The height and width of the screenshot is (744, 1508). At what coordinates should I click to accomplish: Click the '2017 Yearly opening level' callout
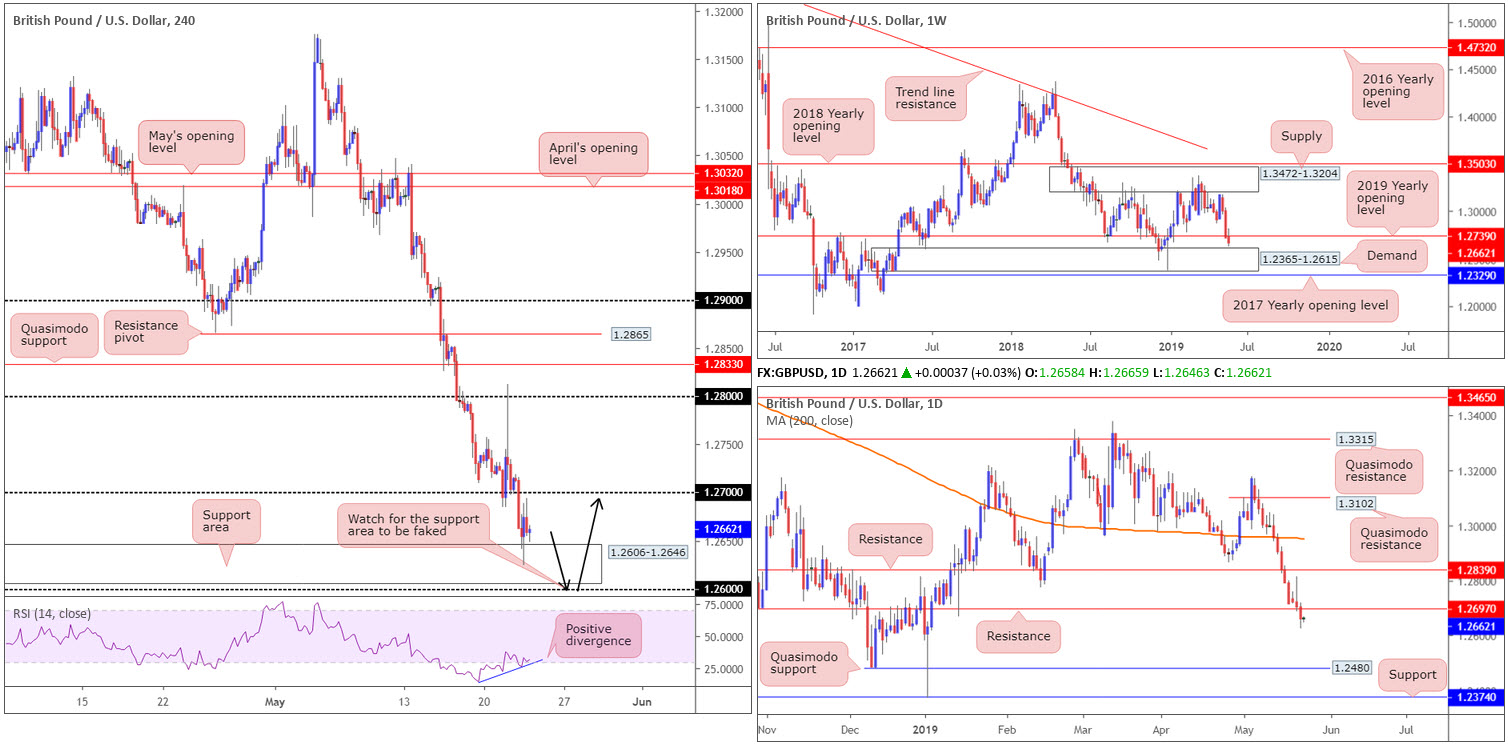point(1311,305)
